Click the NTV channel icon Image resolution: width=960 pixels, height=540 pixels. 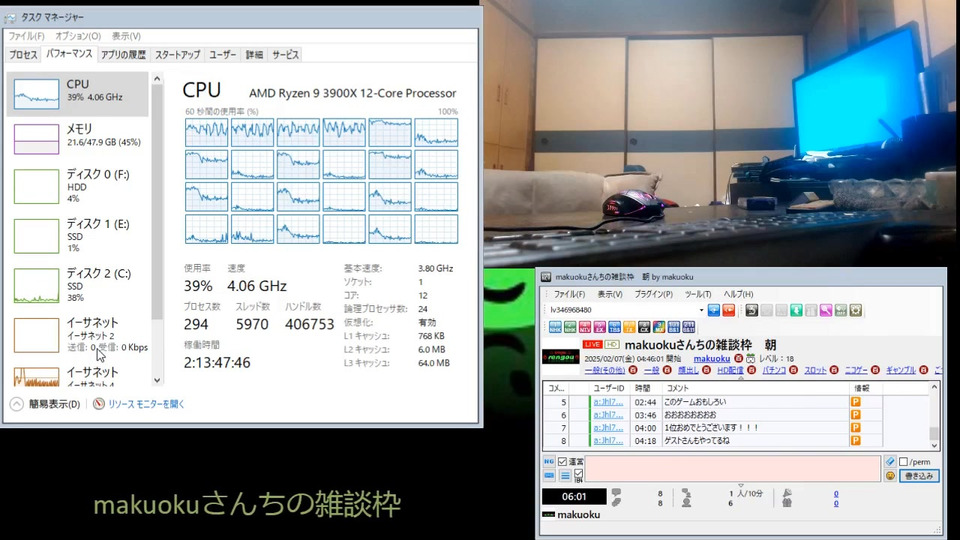585,328
